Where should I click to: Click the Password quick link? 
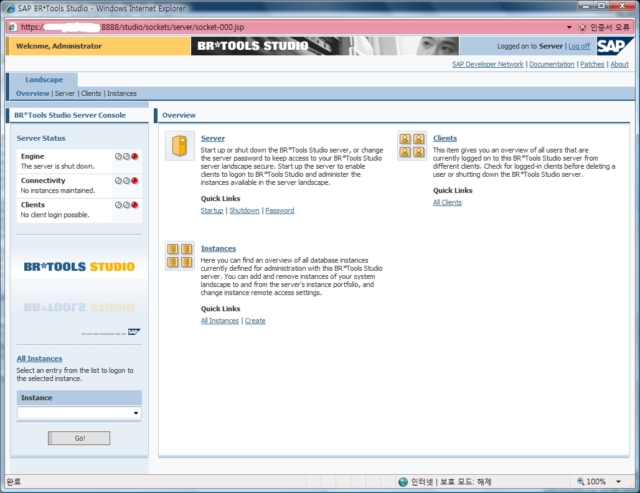tap(280, 211)
